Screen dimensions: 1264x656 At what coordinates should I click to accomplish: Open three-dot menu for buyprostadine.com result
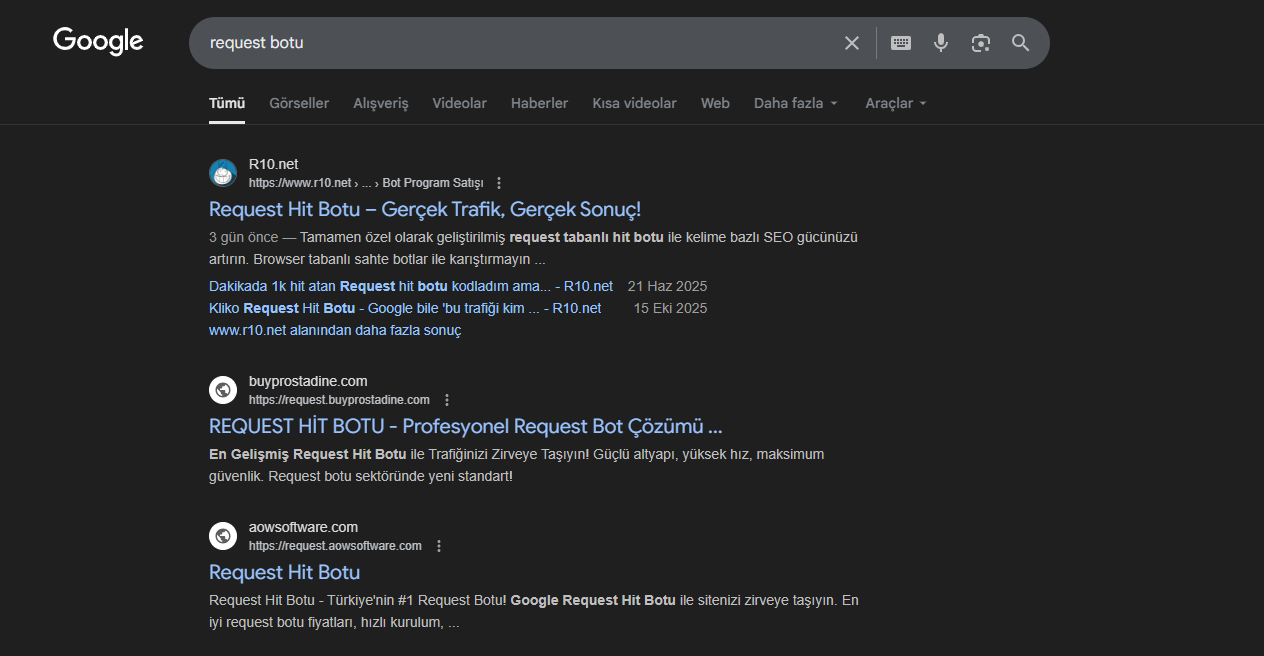coord(447,400)
